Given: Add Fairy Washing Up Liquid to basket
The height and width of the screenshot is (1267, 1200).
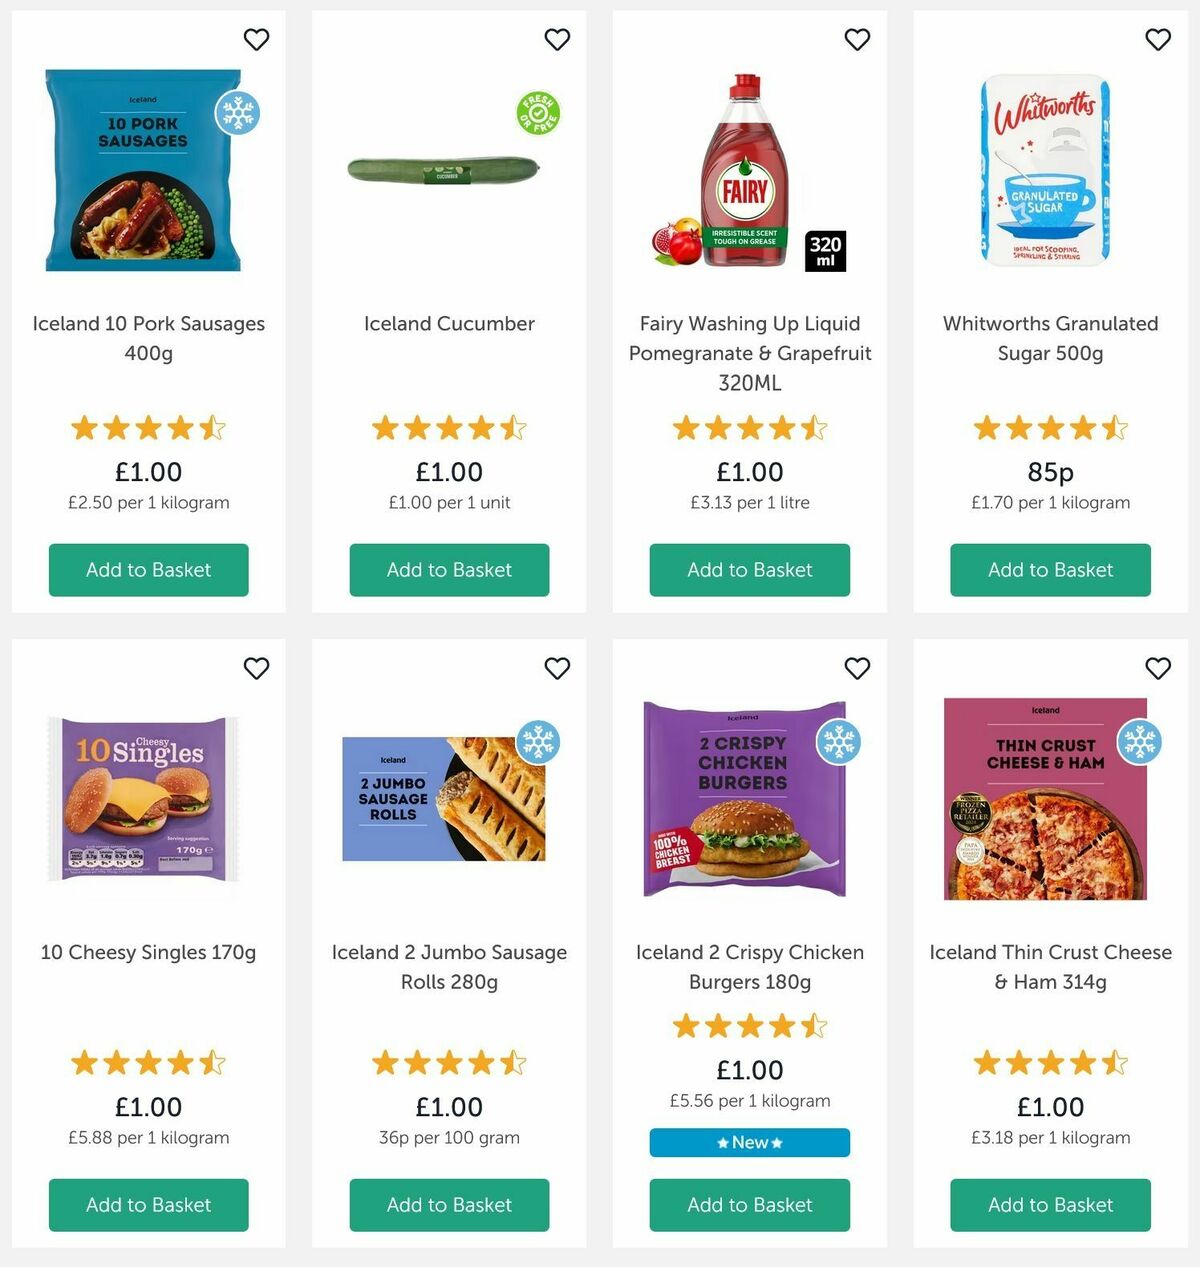Looking at the screenshot, I should pyautogui.click(x=749, y=570).
